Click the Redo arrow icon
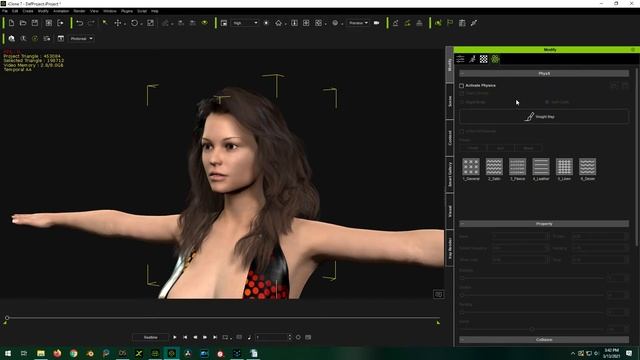This screenshot has height=360, width=640. [91, 23]
